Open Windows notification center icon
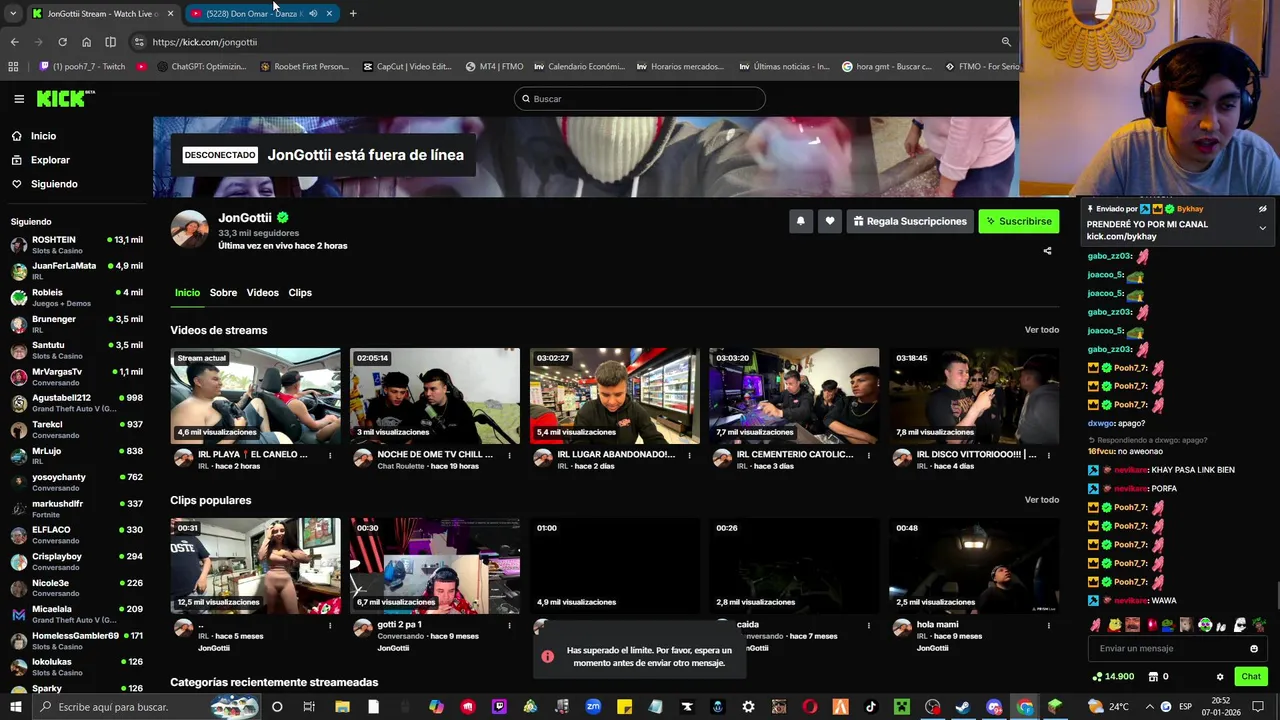 tap(1258, 707)
